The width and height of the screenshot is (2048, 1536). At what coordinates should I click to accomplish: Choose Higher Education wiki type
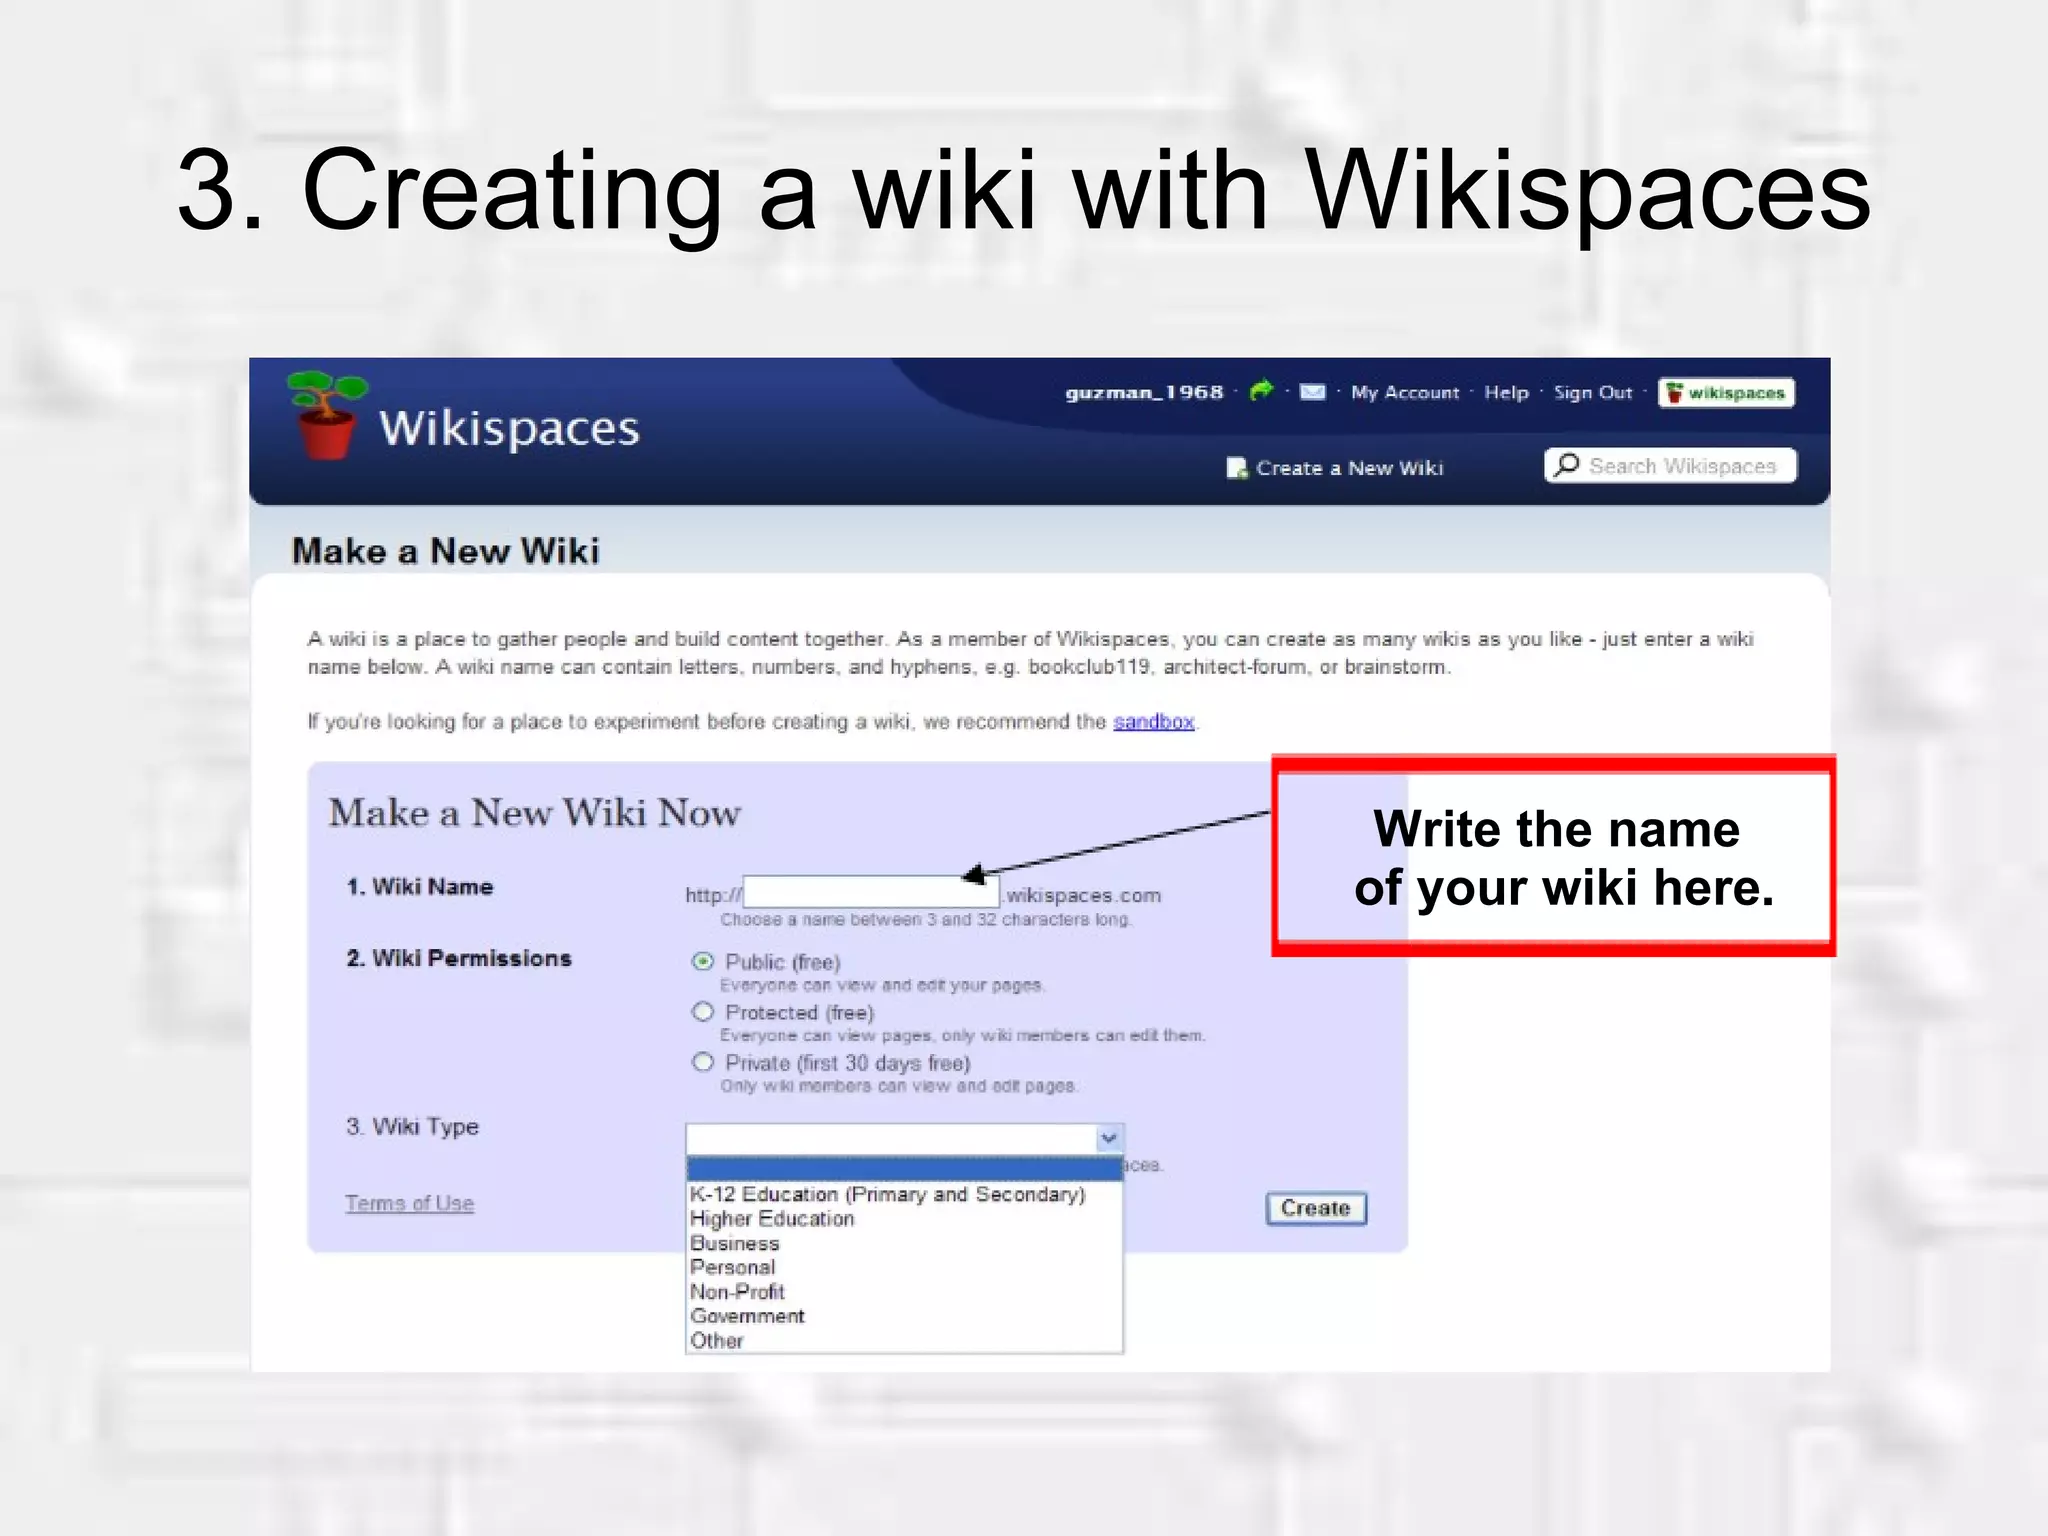[x=904, y=1219]
